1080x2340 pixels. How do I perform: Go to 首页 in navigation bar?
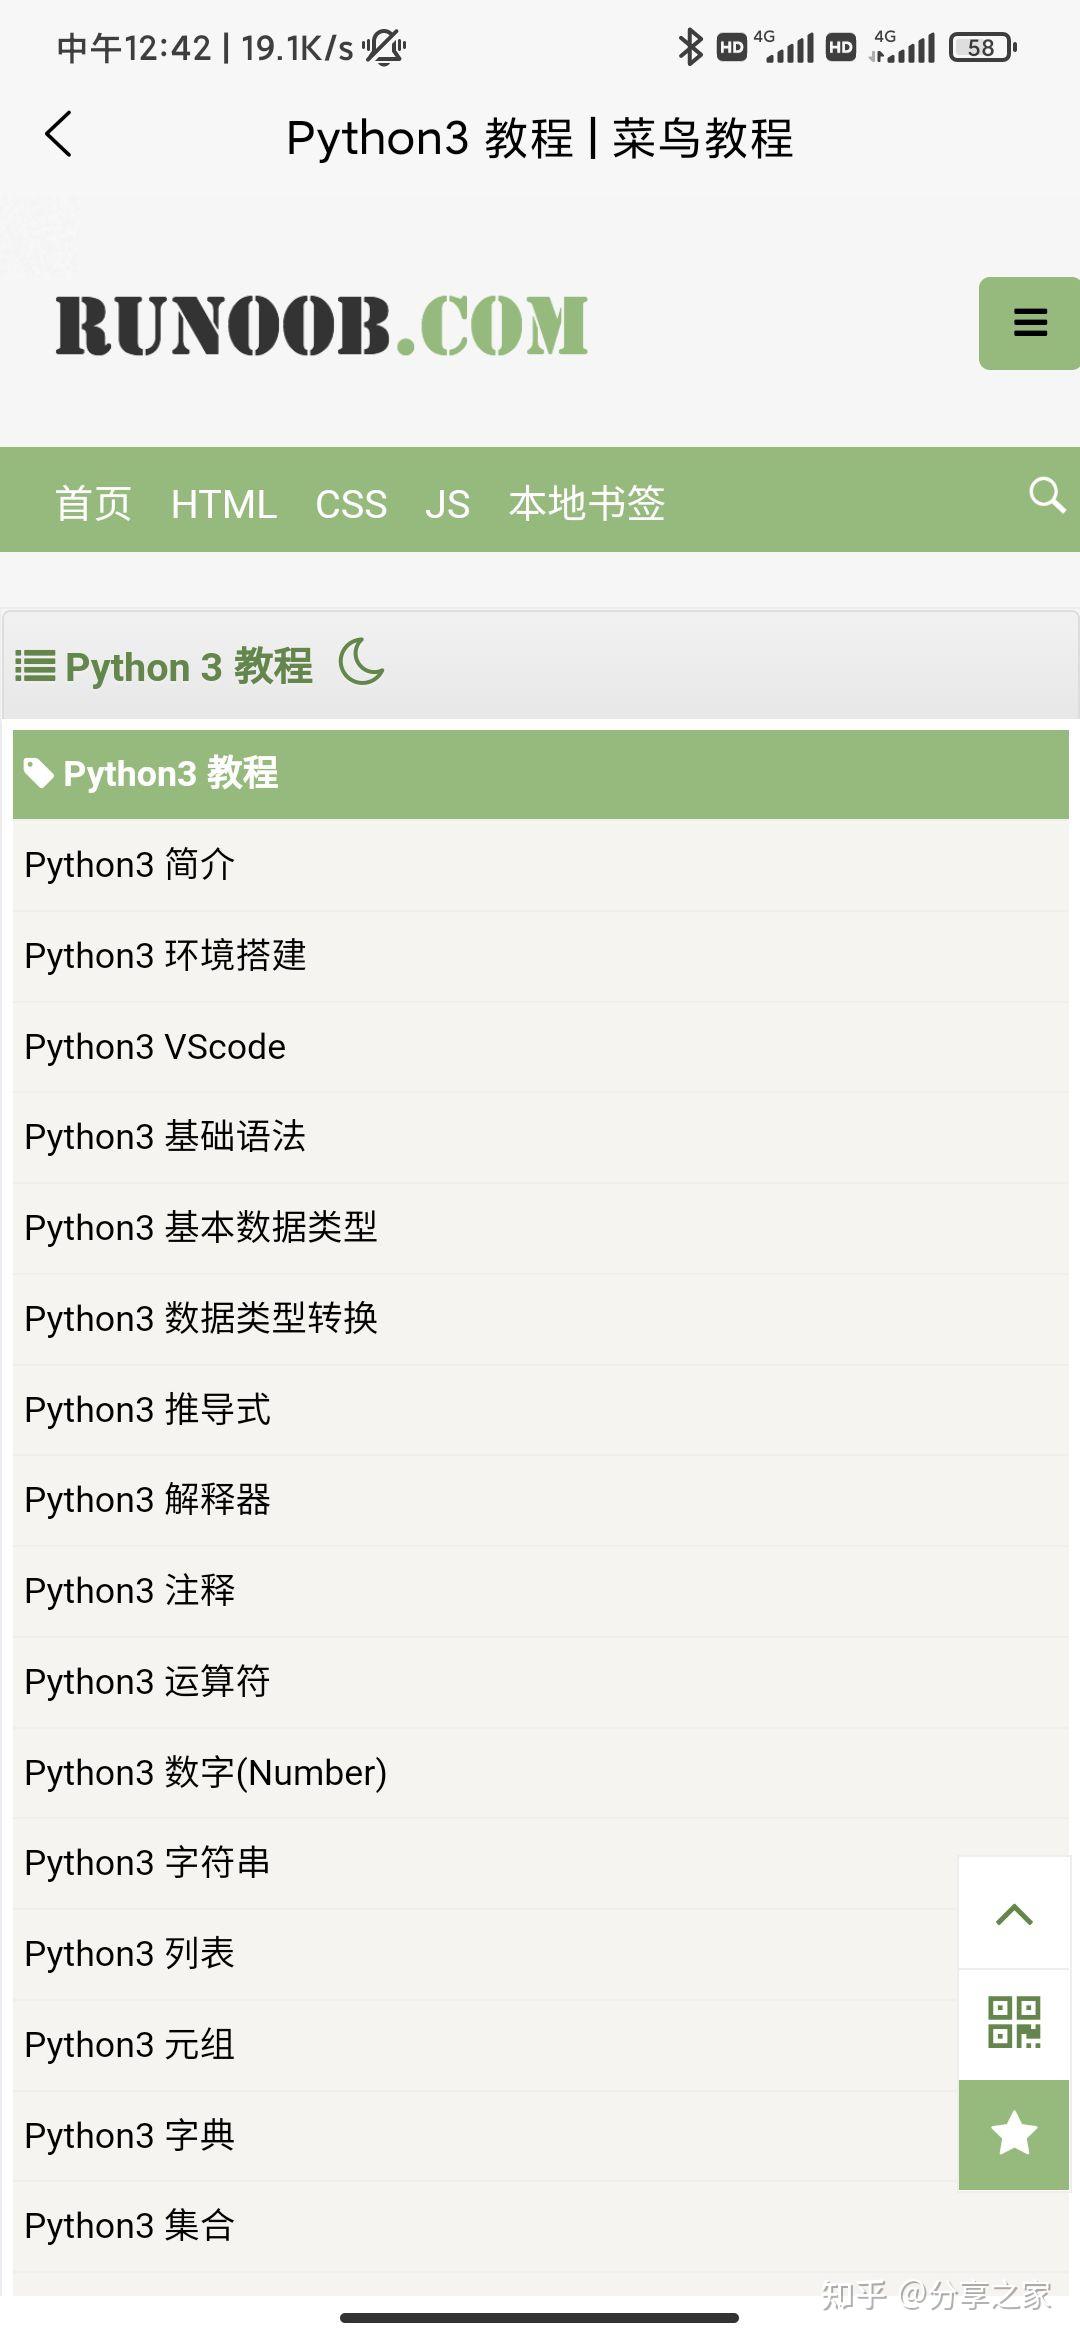coord(93,503)
